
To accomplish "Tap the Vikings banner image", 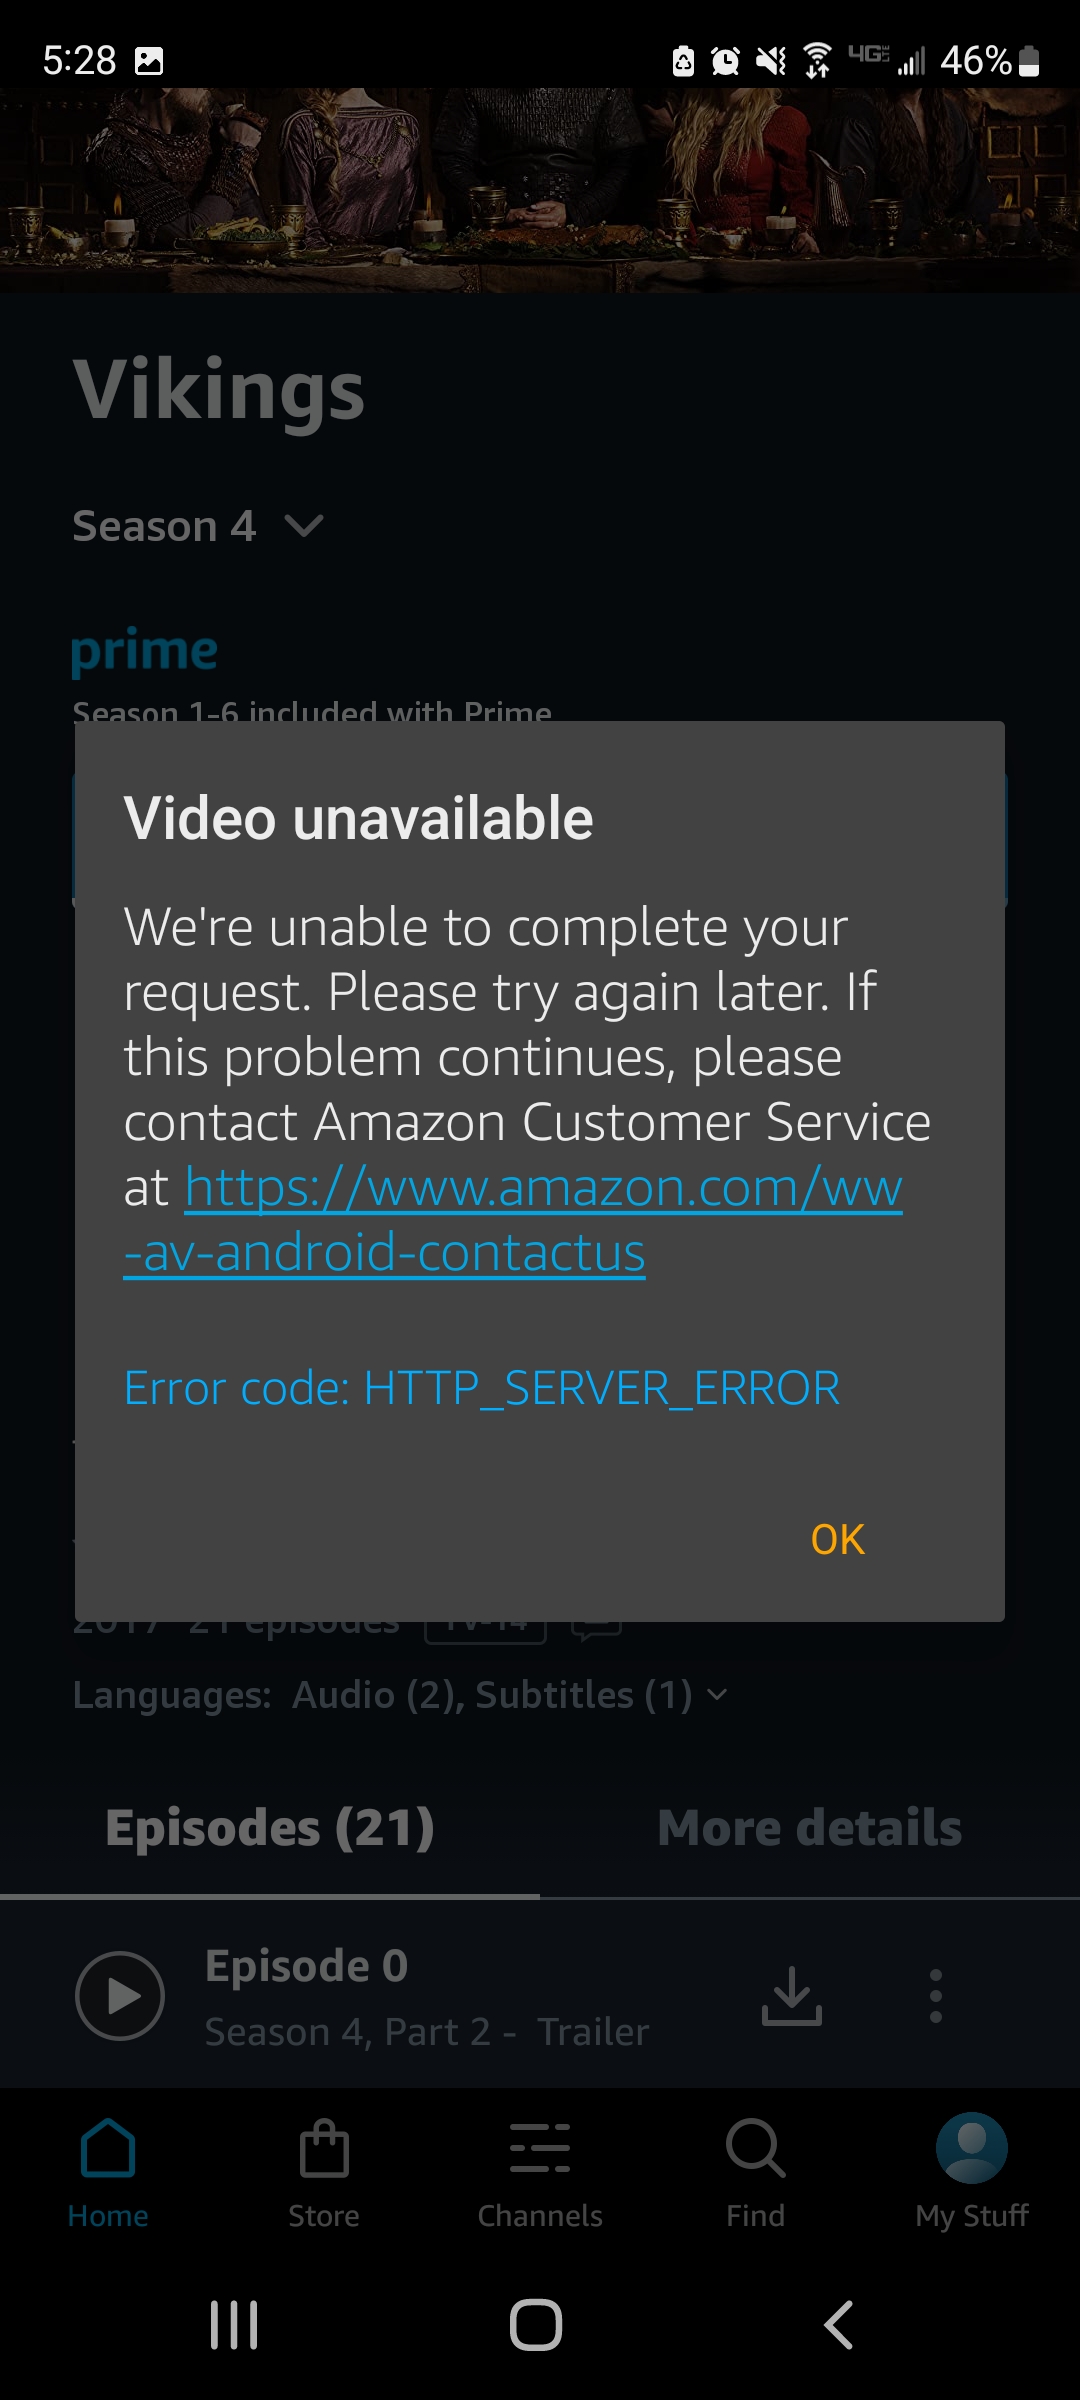I will pos(540,190).
